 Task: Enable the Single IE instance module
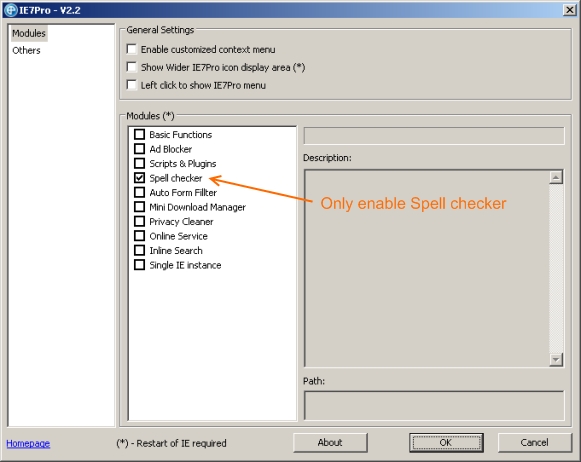139,265
